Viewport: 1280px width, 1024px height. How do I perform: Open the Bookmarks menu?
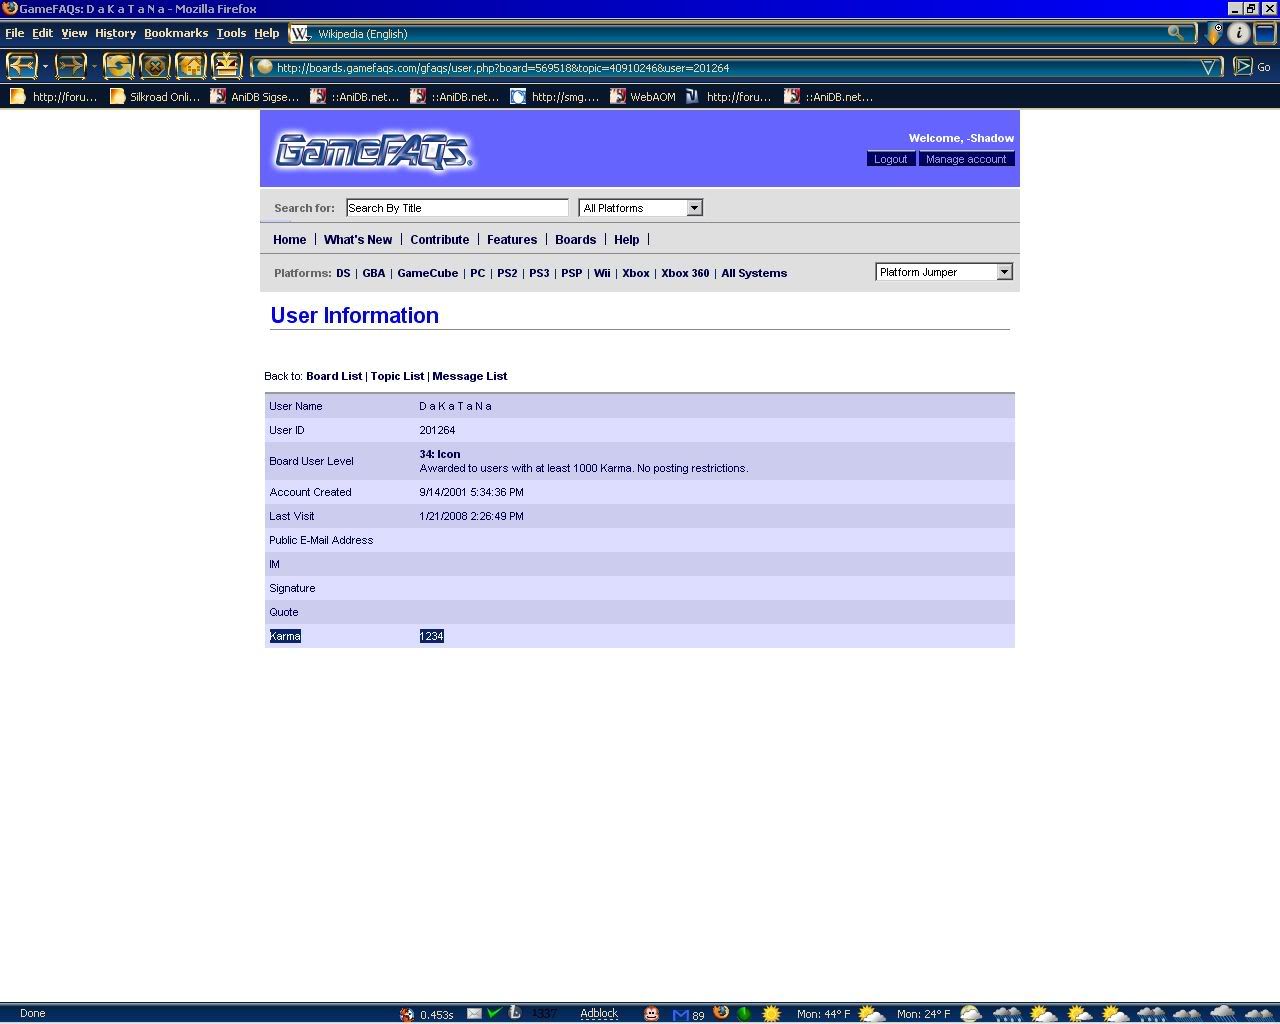[x=176, y=33]
